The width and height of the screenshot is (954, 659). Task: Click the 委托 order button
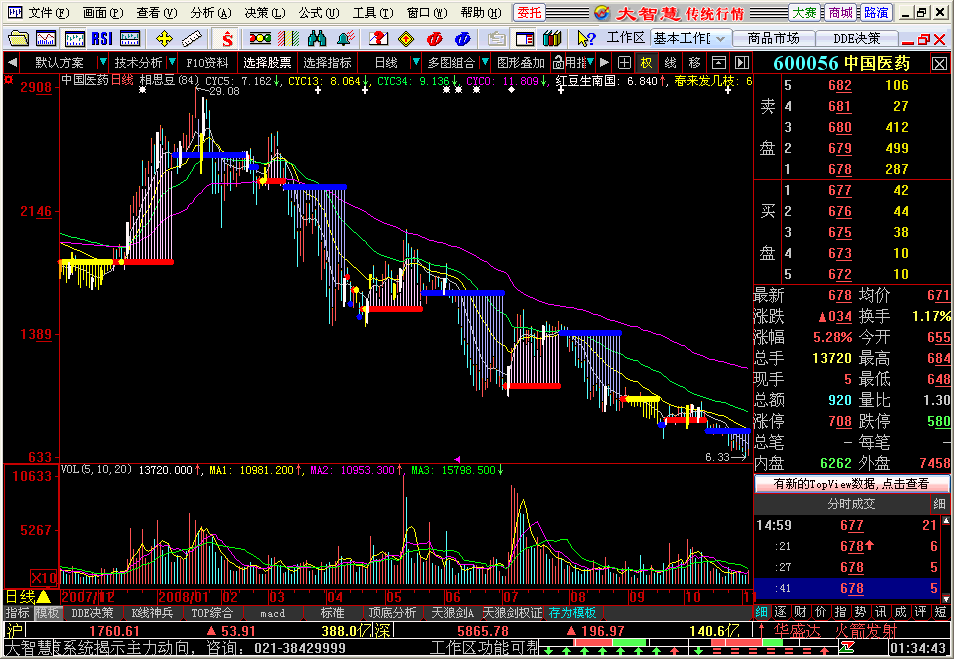529,12
